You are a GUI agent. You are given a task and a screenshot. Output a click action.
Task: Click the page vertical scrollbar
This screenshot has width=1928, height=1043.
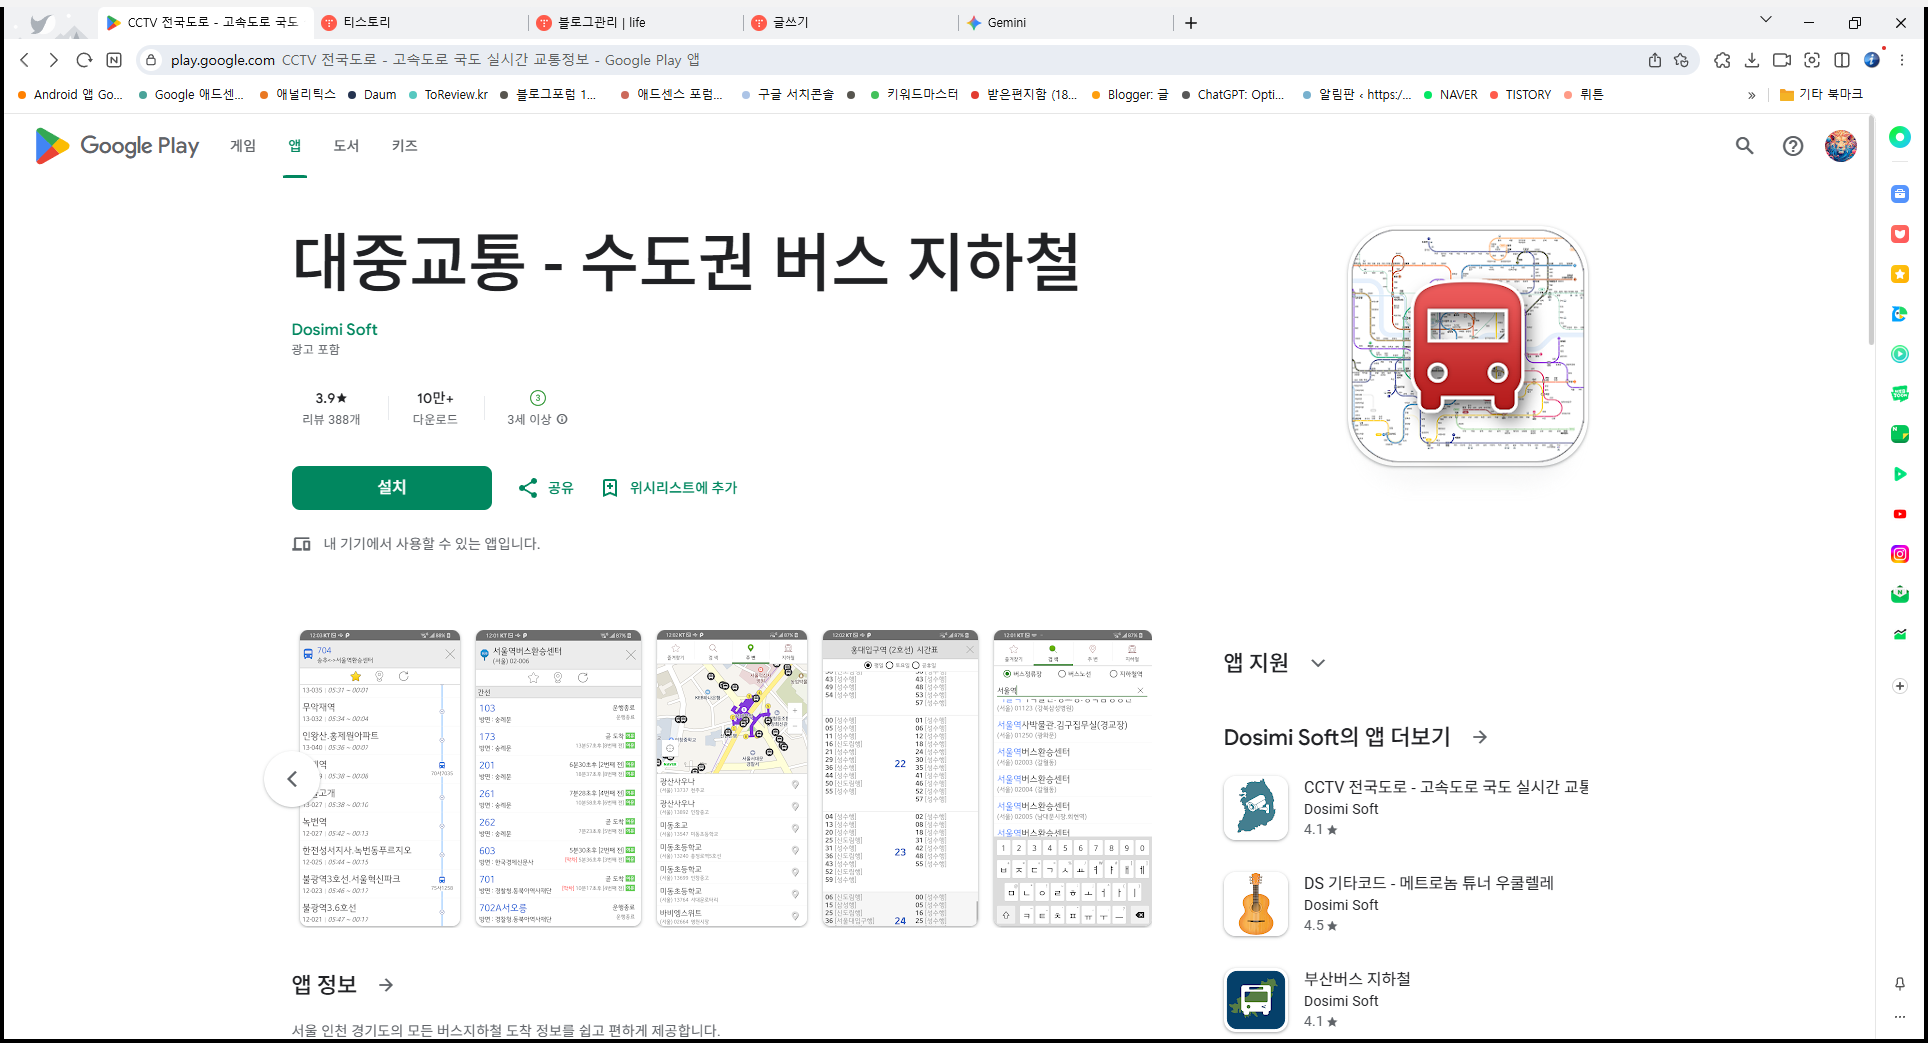[1871, 231]
